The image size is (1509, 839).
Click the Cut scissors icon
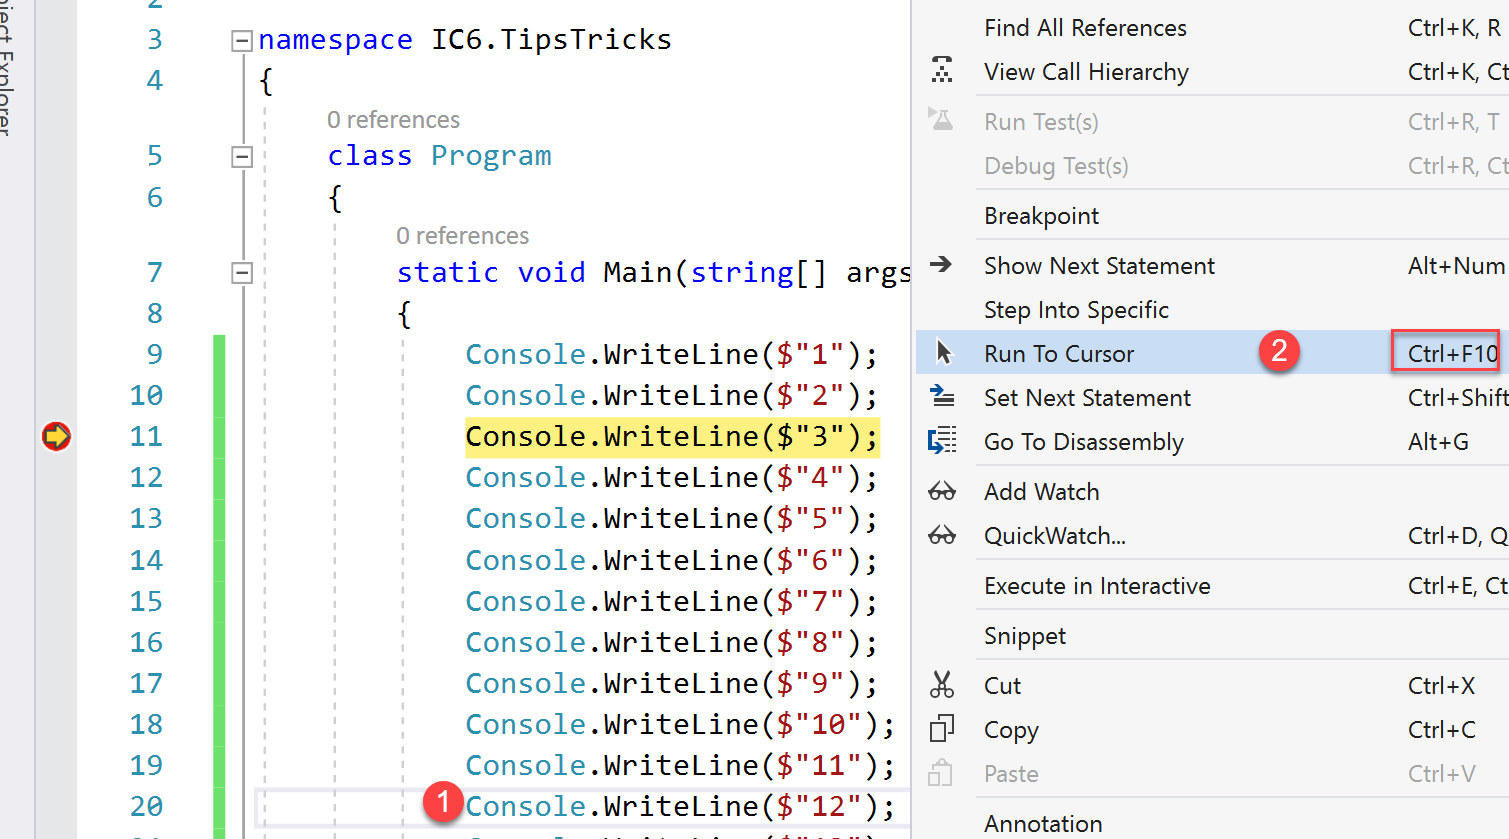pyautogui.click(x=942, y=685)
